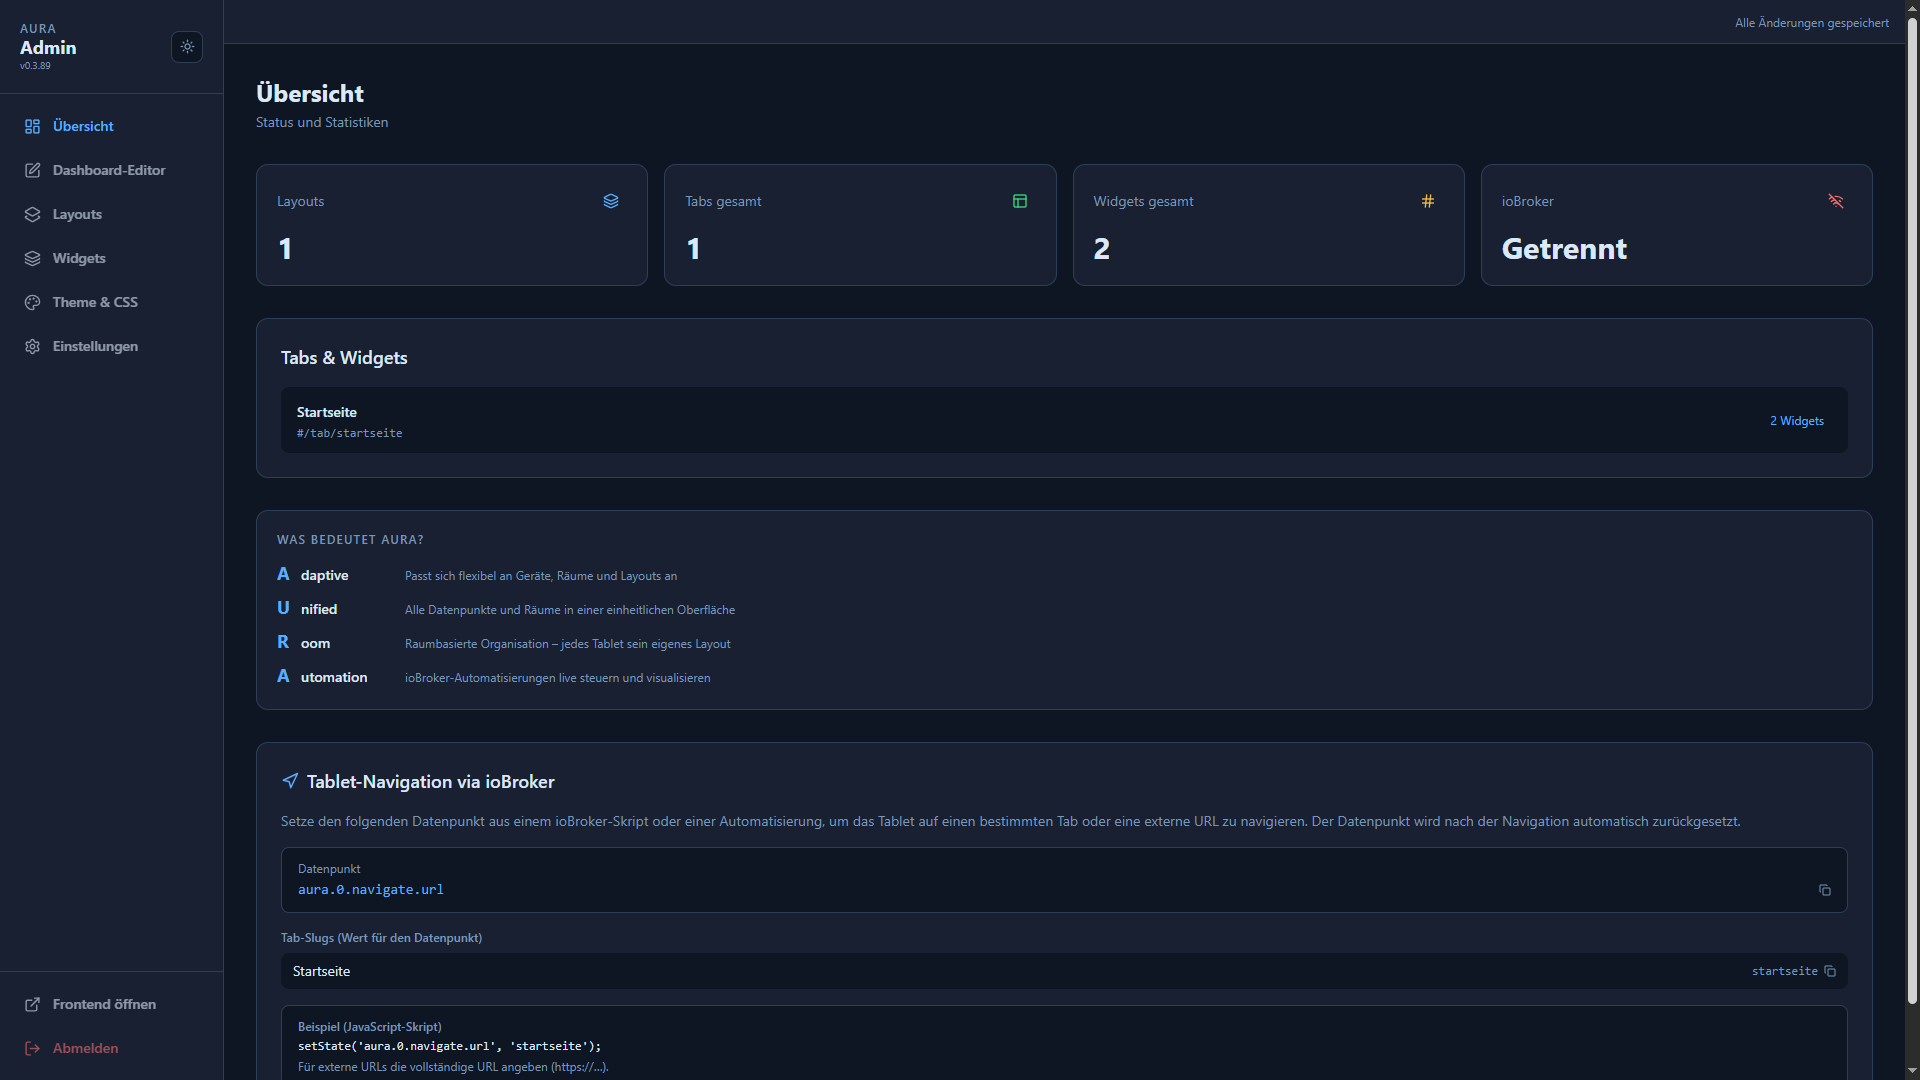
Task: Toggle the light/dark theme switch
Action: pyautogui.click(x=187, y=47)
